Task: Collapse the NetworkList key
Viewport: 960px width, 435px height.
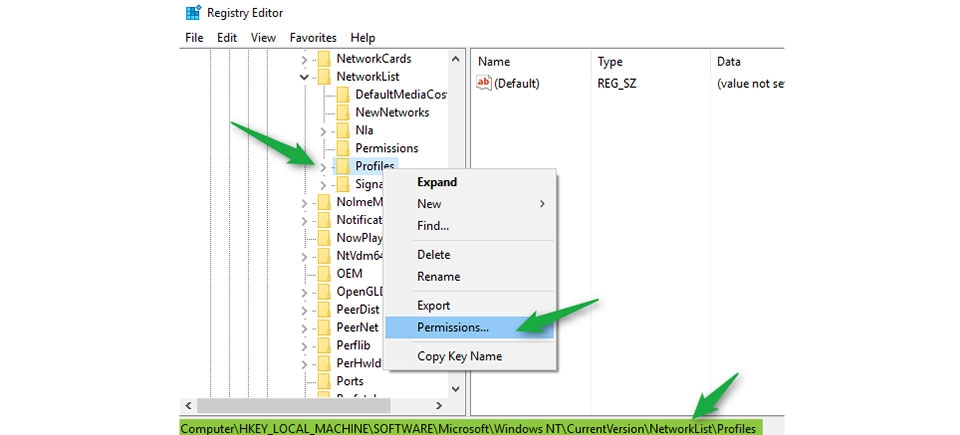Action: tap(304, 77)
